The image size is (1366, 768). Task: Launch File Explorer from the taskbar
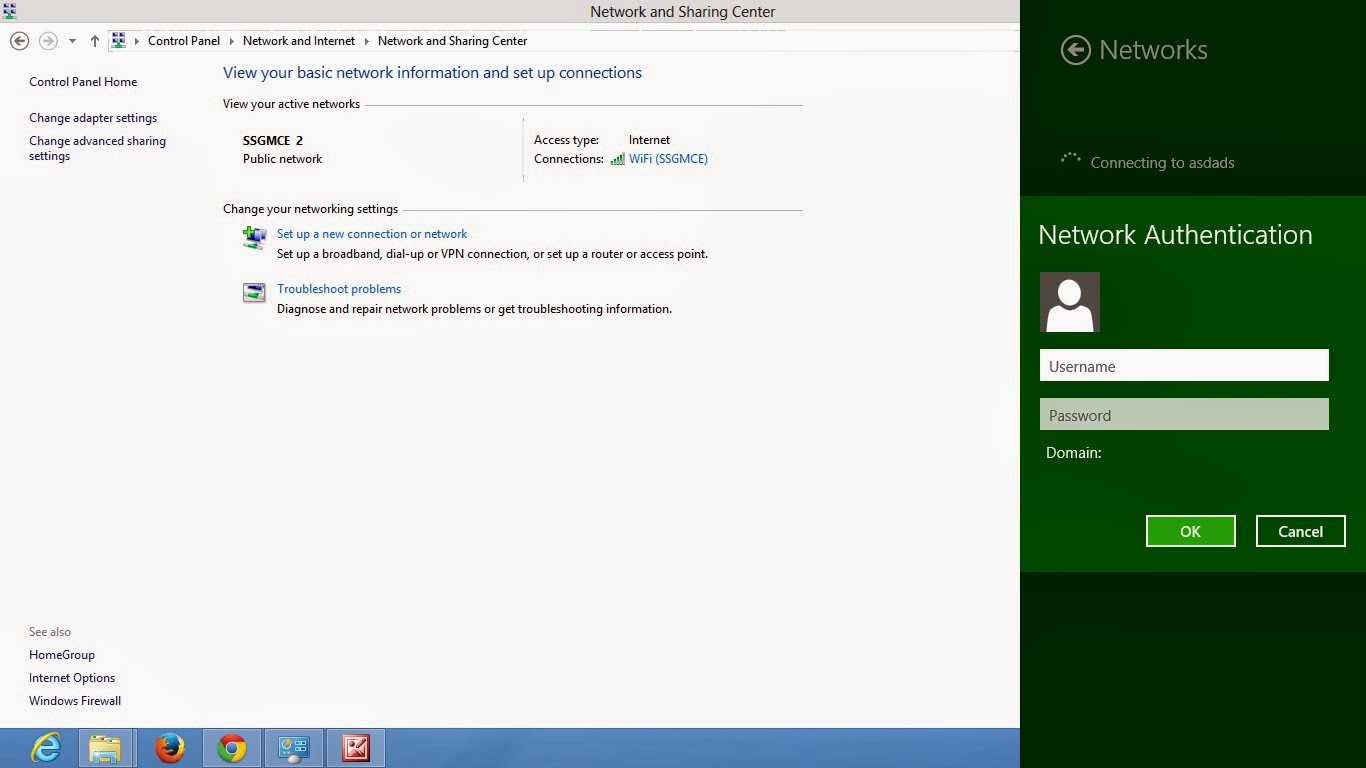click(105, 748)
